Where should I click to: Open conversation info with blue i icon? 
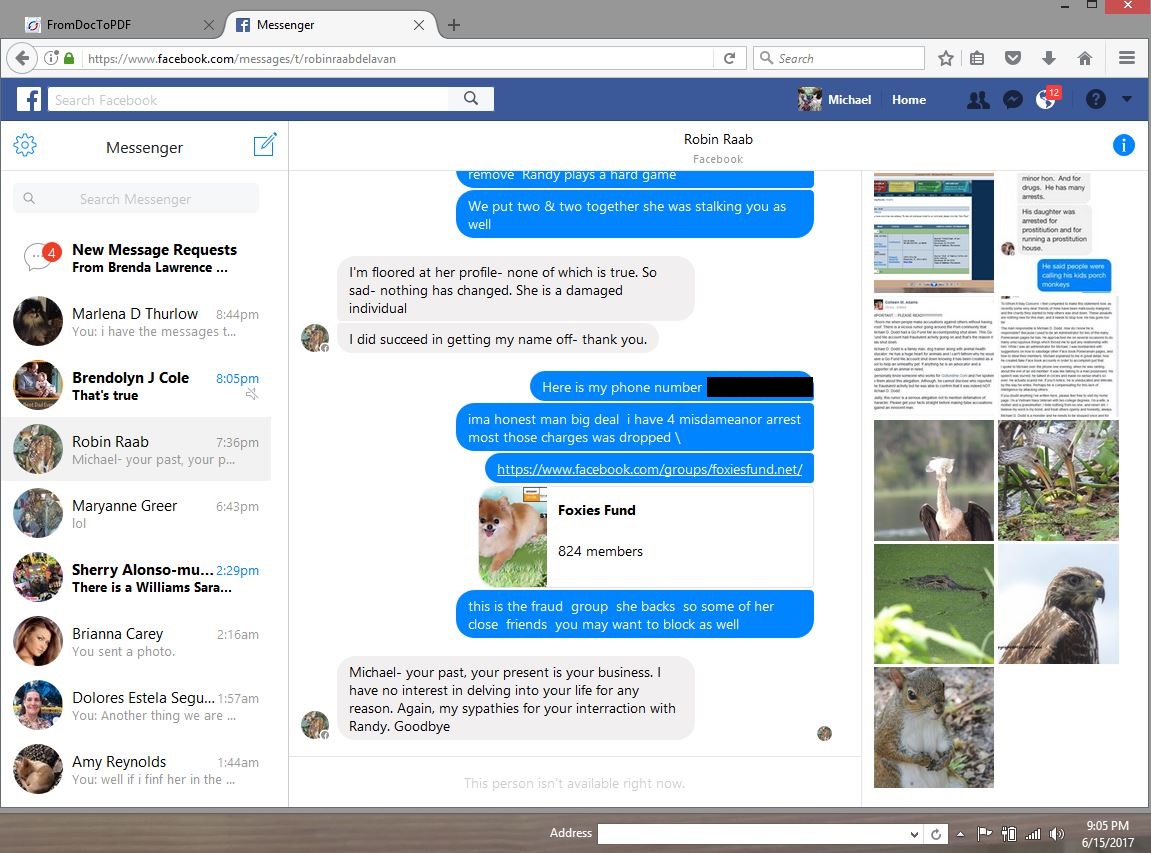click(1123, 145)
